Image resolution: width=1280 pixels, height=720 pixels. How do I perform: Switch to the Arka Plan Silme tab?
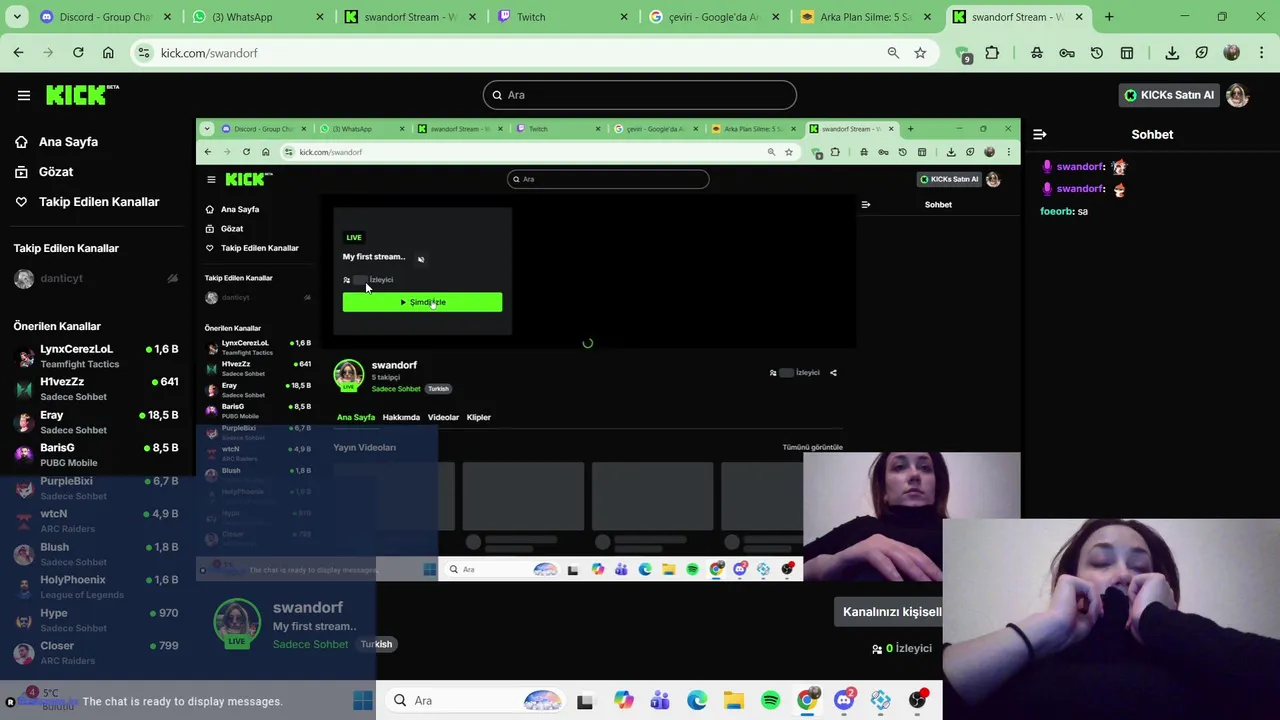pyautogui.click(x=864, y=17)
